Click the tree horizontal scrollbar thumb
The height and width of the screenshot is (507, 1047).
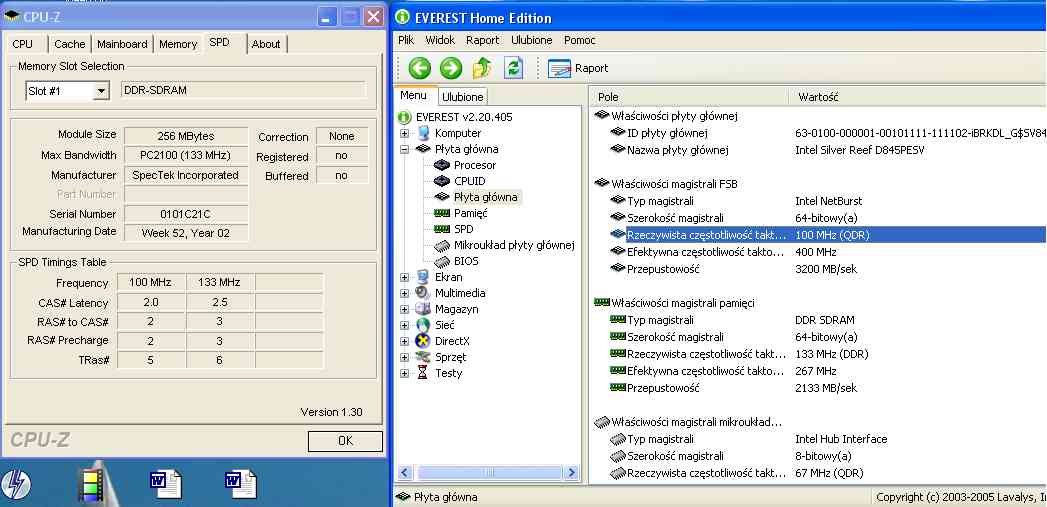click(488, 473)
